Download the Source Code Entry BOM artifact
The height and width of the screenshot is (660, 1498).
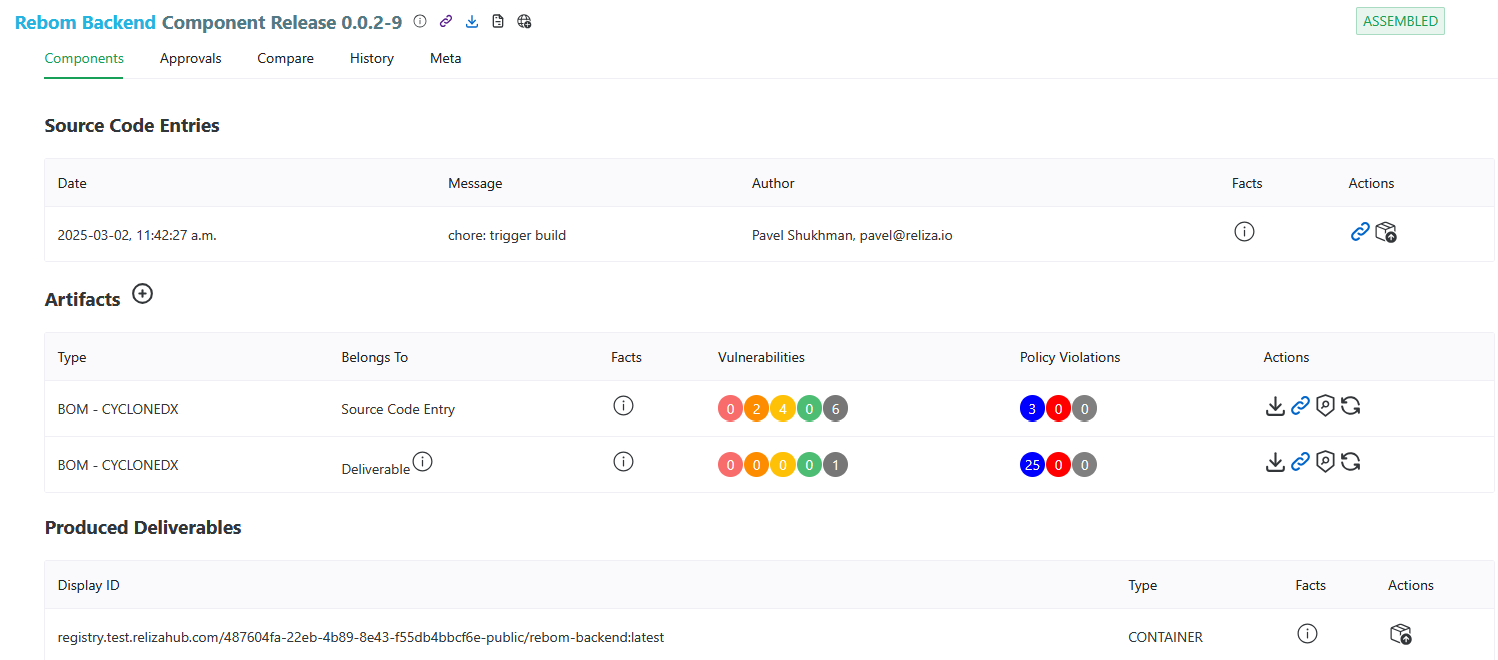click(1275, 406)
